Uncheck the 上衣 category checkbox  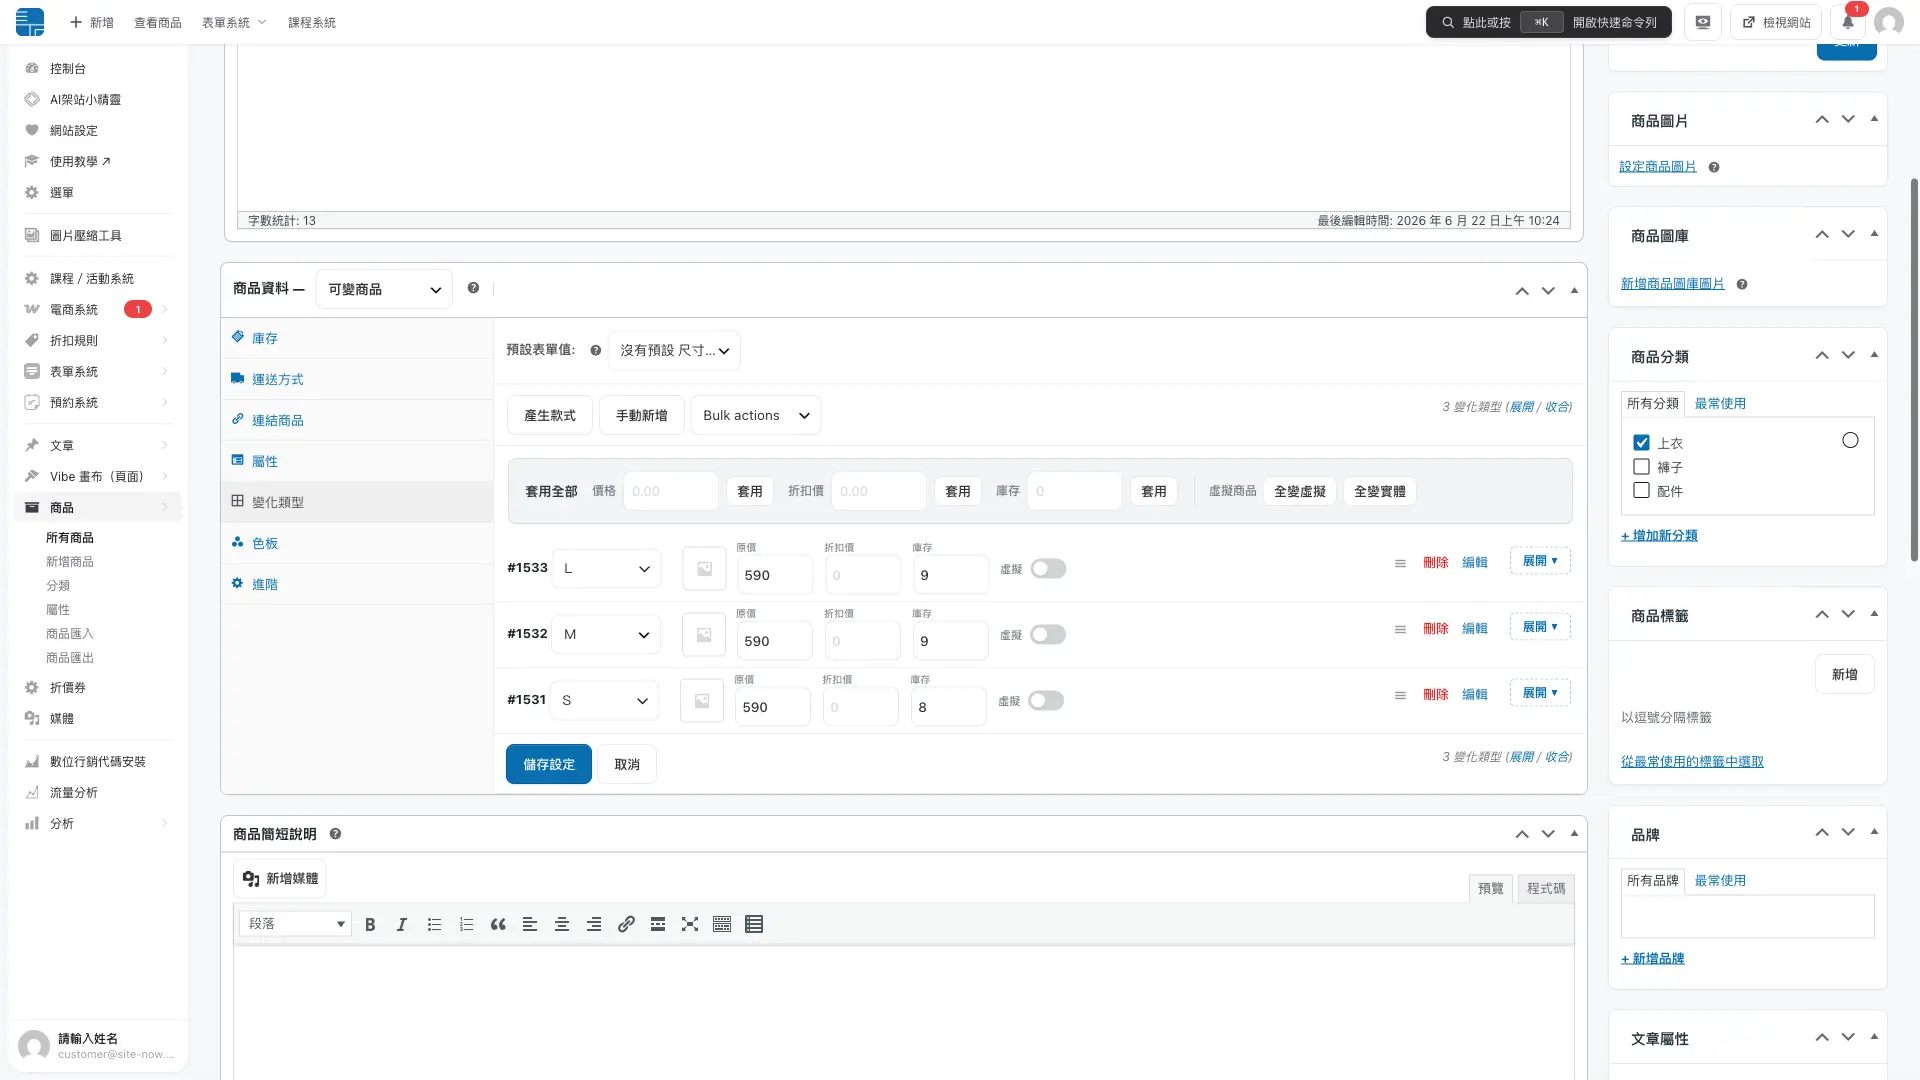click(x=1641, y=443)
